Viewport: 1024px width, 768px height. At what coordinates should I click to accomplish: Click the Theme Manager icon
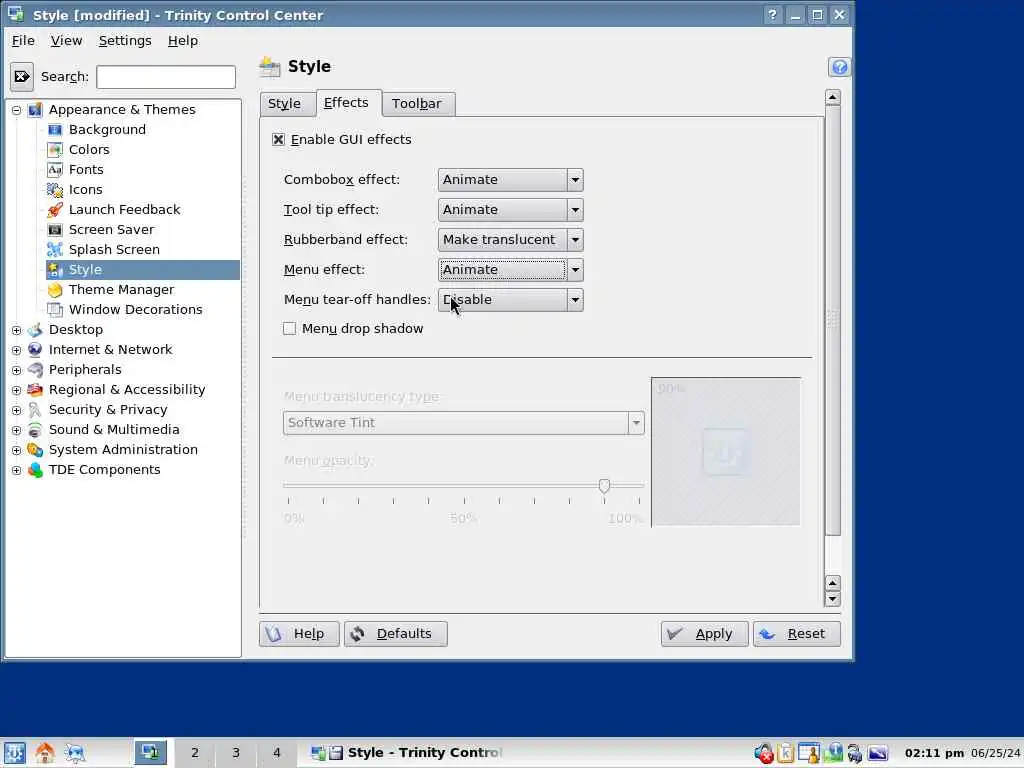pyautogui.click(x=55, y=290)
